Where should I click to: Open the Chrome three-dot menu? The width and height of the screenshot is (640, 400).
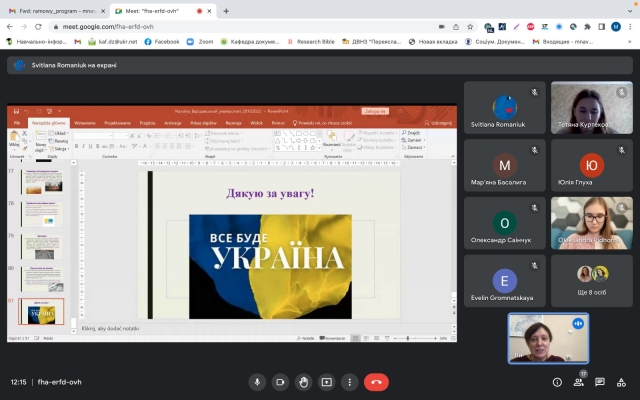coord(631,27)
